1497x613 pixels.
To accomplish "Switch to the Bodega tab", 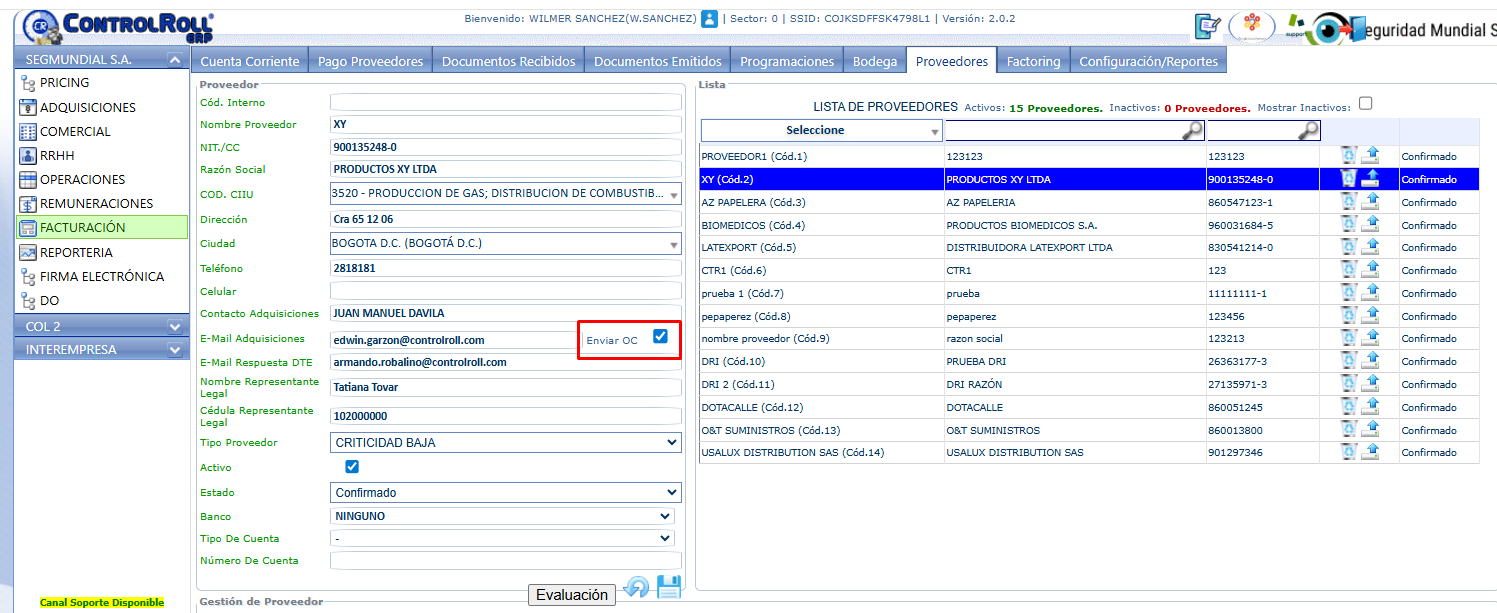I will pyautogui.click(x=875, y=61).
